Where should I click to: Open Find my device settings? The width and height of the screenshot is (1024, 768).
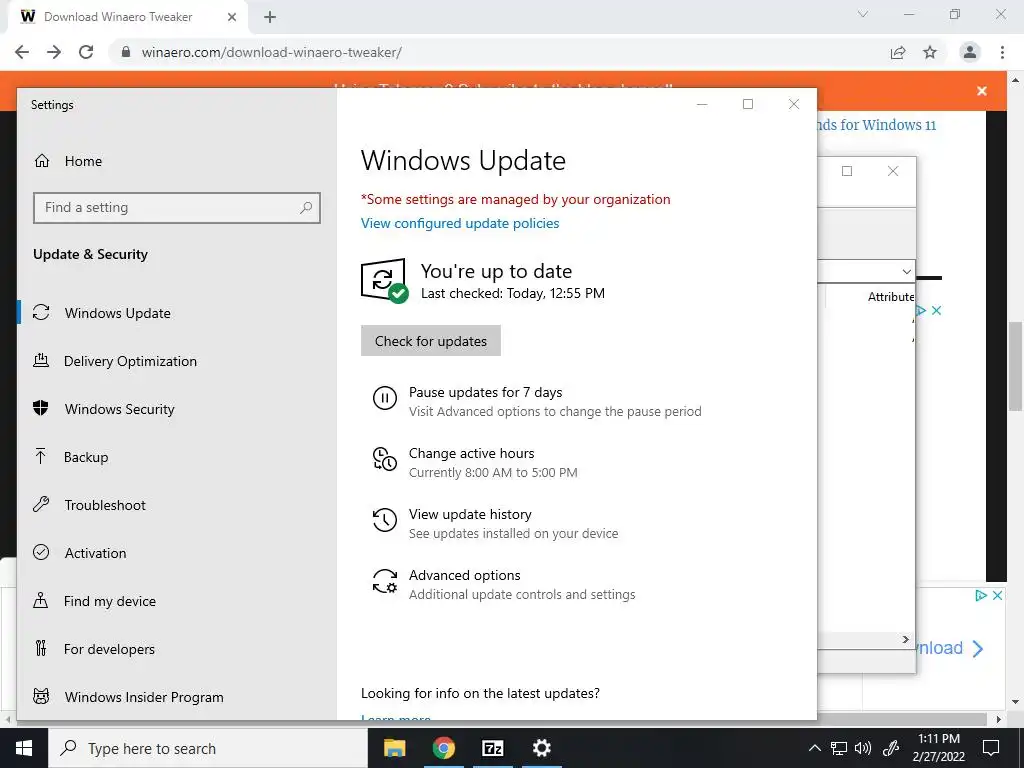click(x=110, y=601)
